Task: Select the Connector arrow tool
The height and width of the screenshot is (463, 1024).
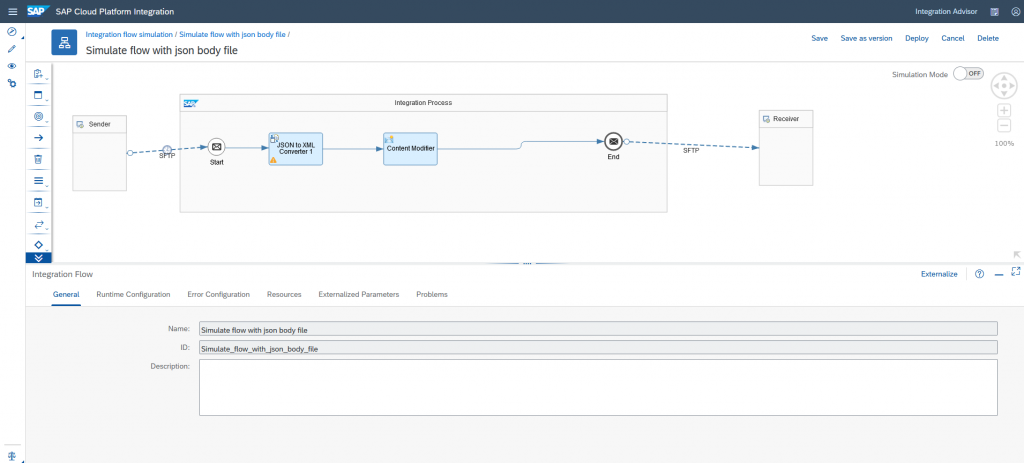Action: point(39,138)
